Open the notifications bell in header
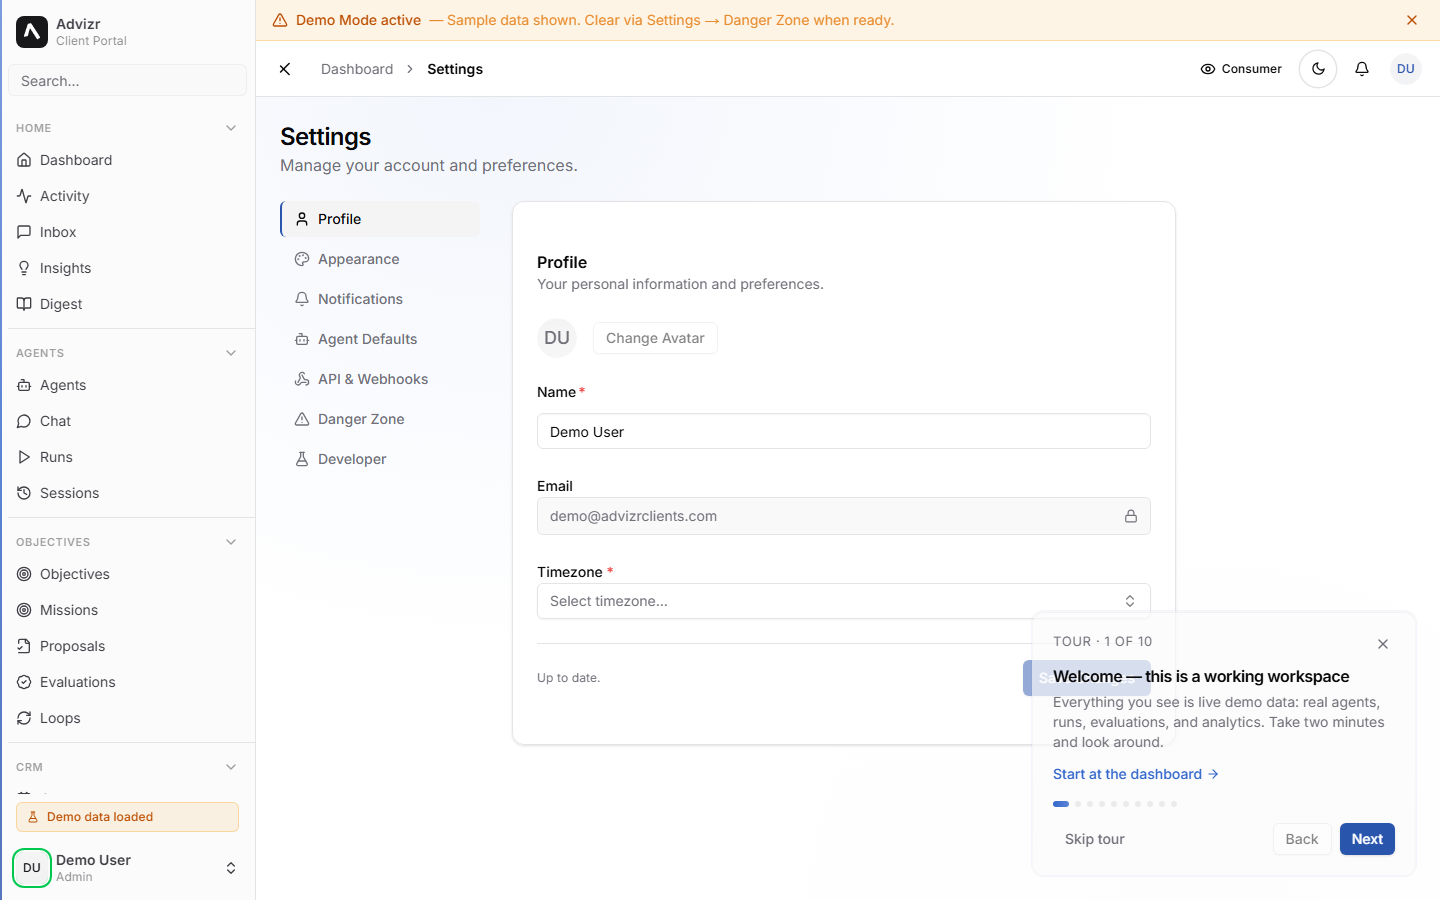 (1362, 69)
